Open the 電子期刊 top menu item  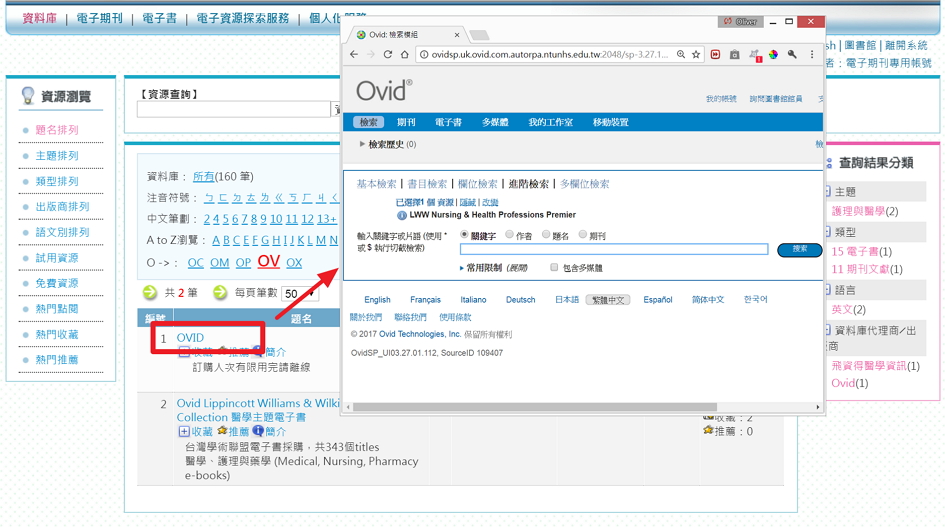[99, 18]
